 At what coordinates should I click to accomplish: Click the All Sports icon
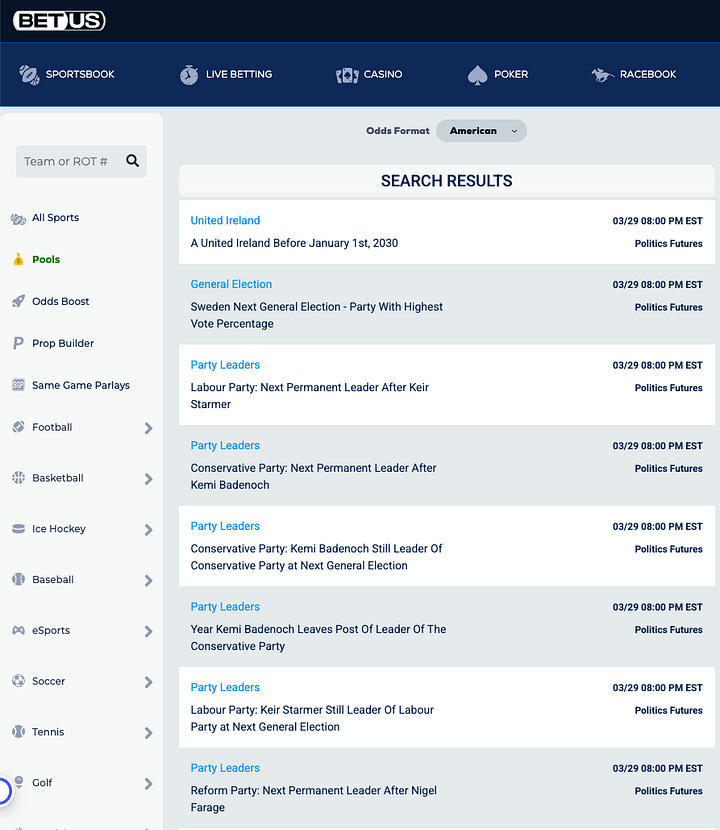tap(19, 218)
